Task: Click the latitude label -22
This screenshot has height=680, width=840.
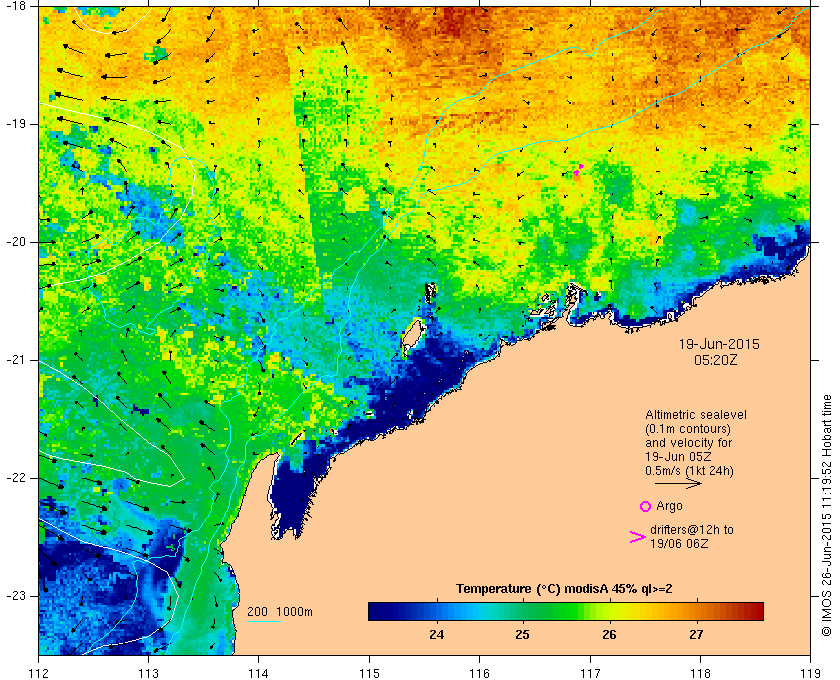Action: click(x=15, y=477)
